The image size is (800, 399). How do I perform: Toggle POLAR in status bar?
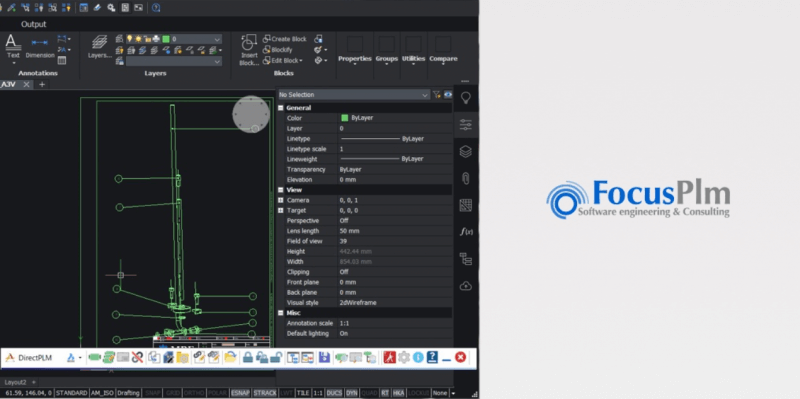point(216,393)
